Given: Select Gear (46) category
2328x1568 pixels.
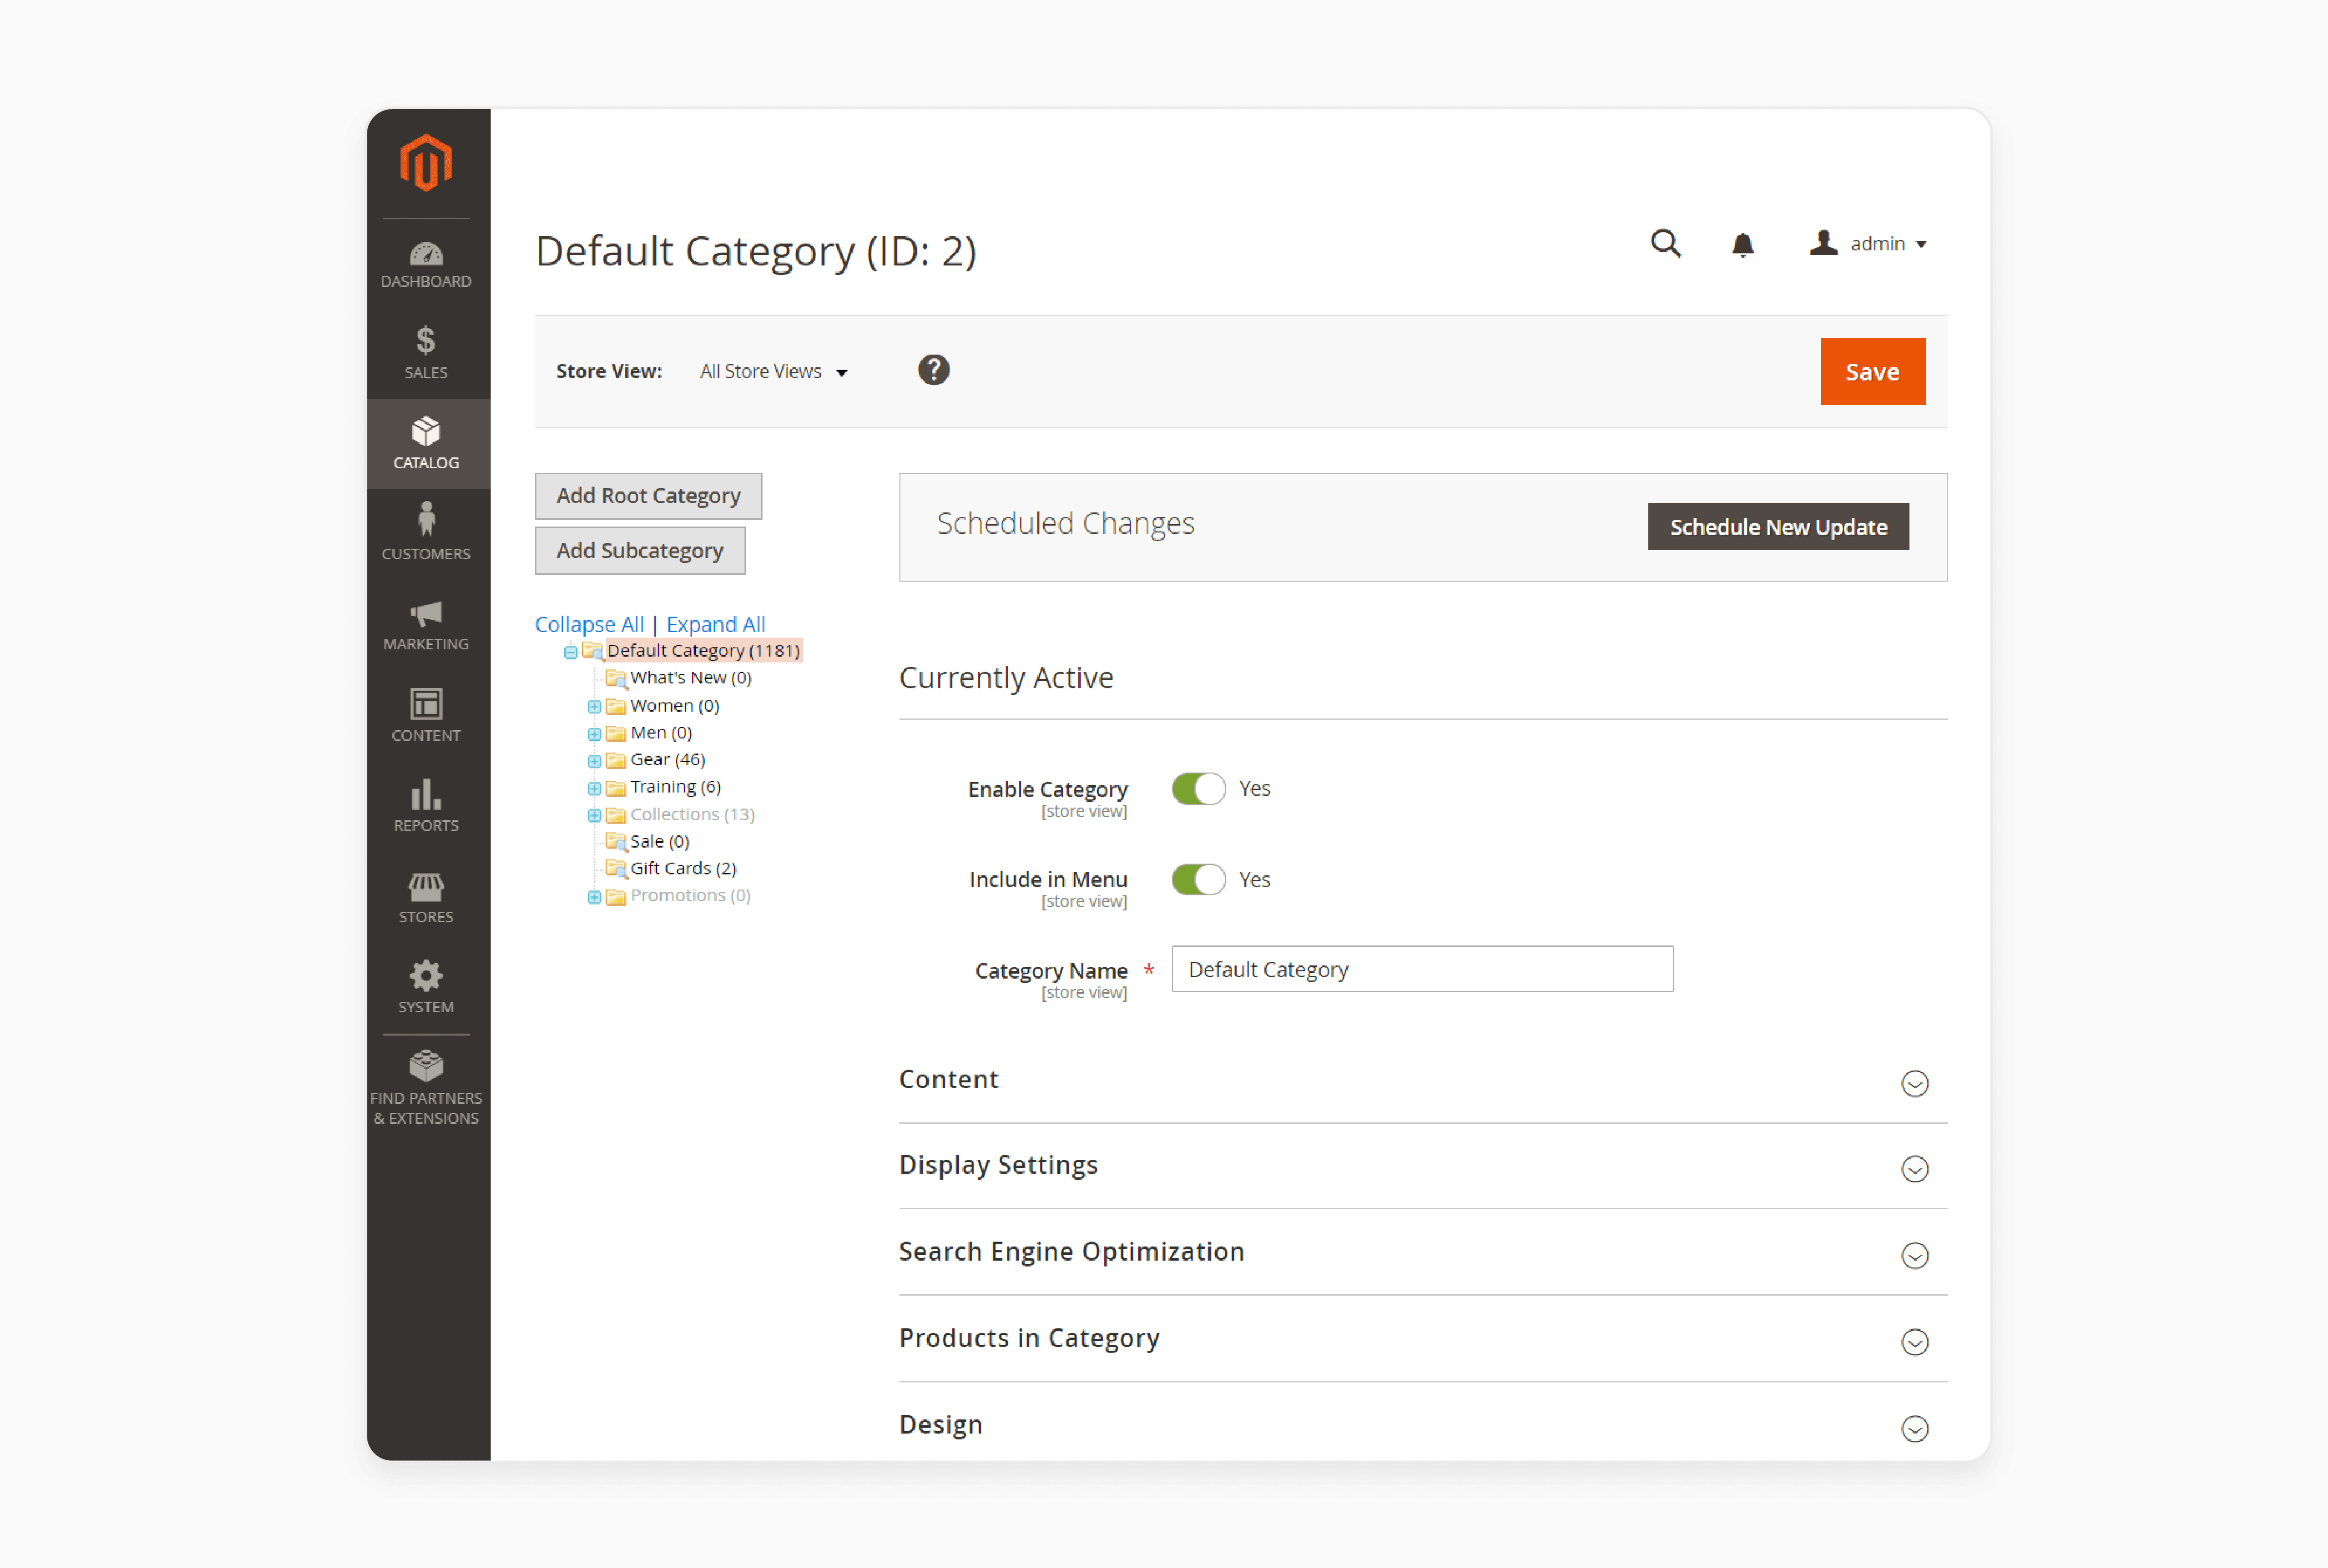Looking at the screenshot, I should [668, 760].
